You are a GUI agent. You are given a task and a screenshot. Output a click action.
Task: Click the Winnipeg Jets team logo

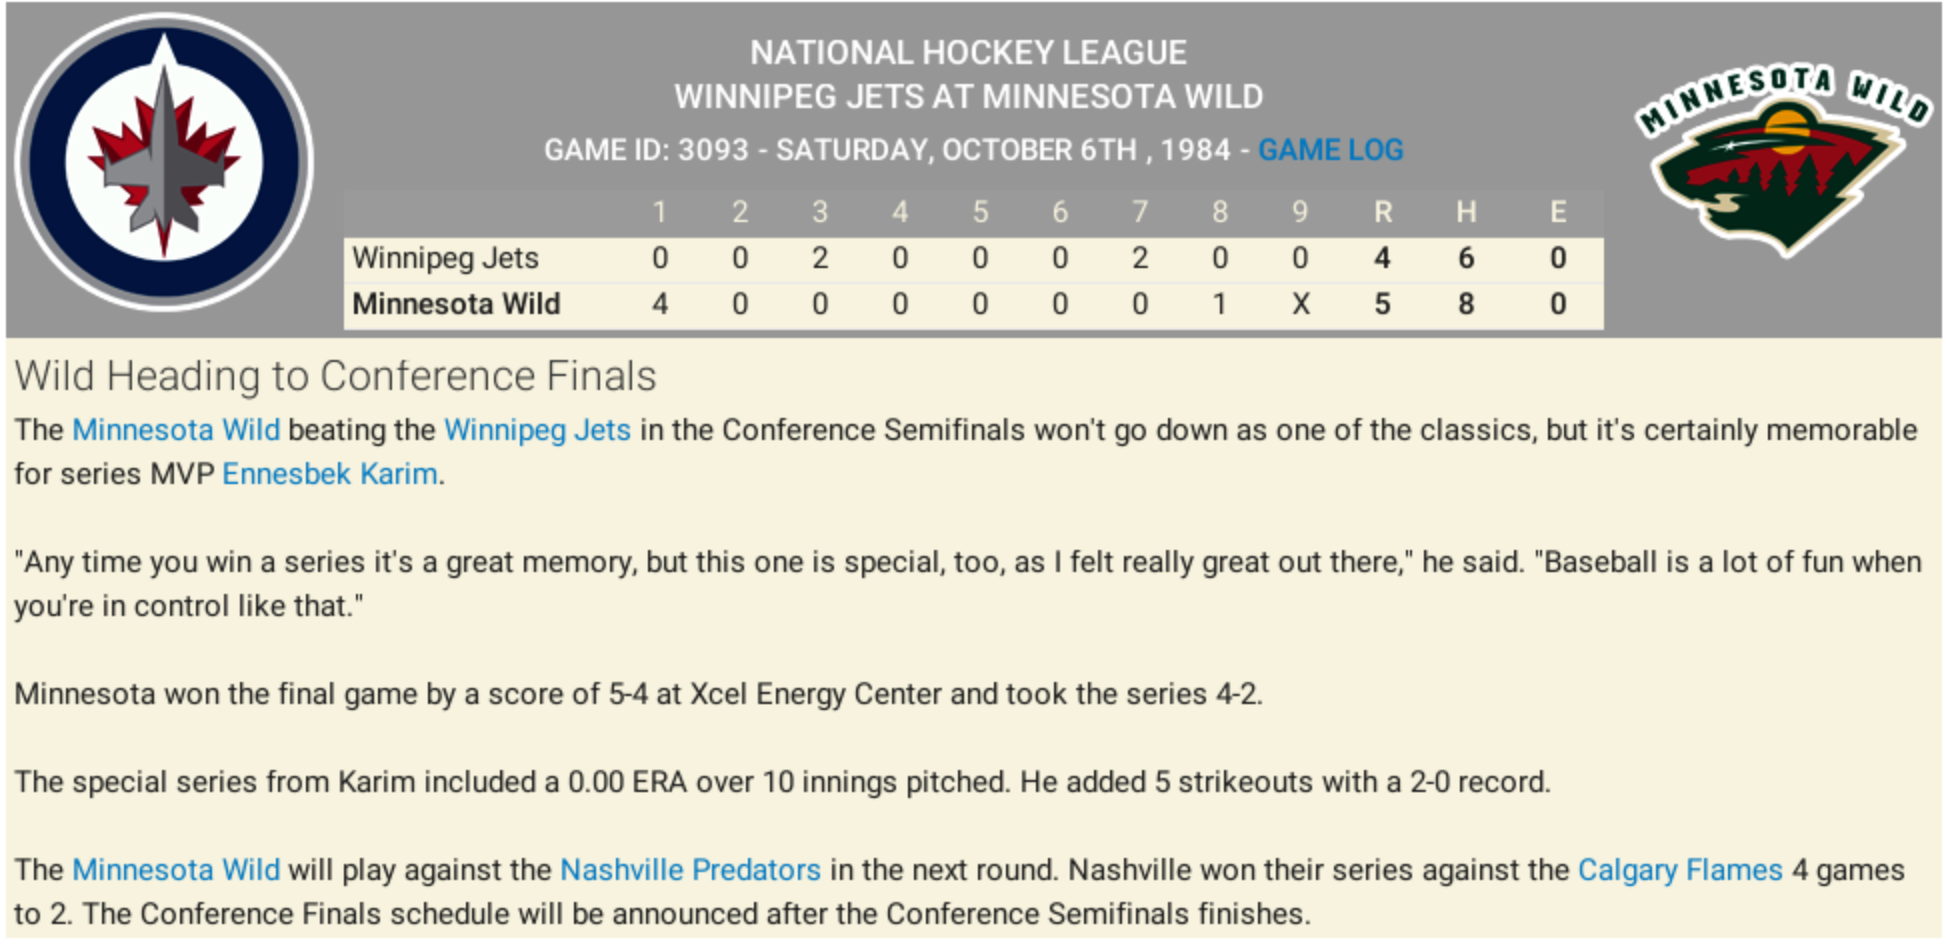tap(163, 162)
